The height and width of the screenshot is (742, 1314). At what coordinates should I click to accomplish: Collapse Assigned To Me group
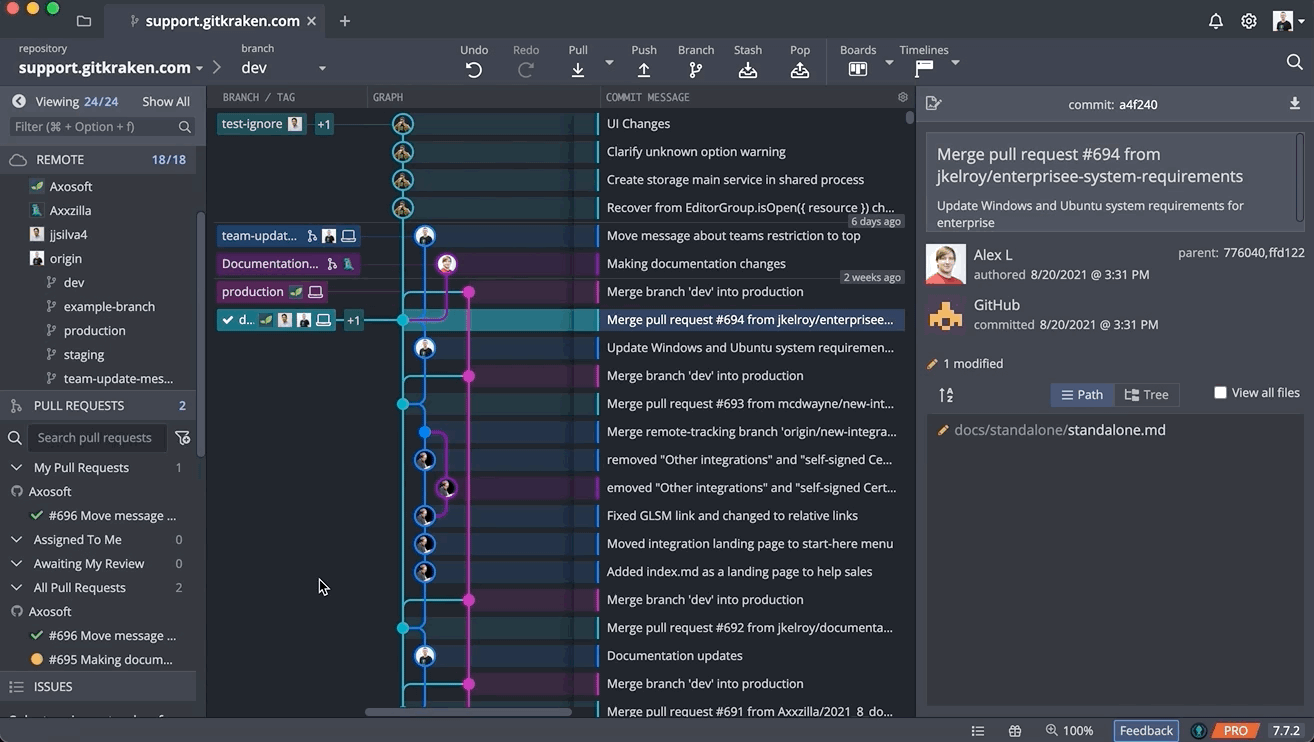coord(16,539)
